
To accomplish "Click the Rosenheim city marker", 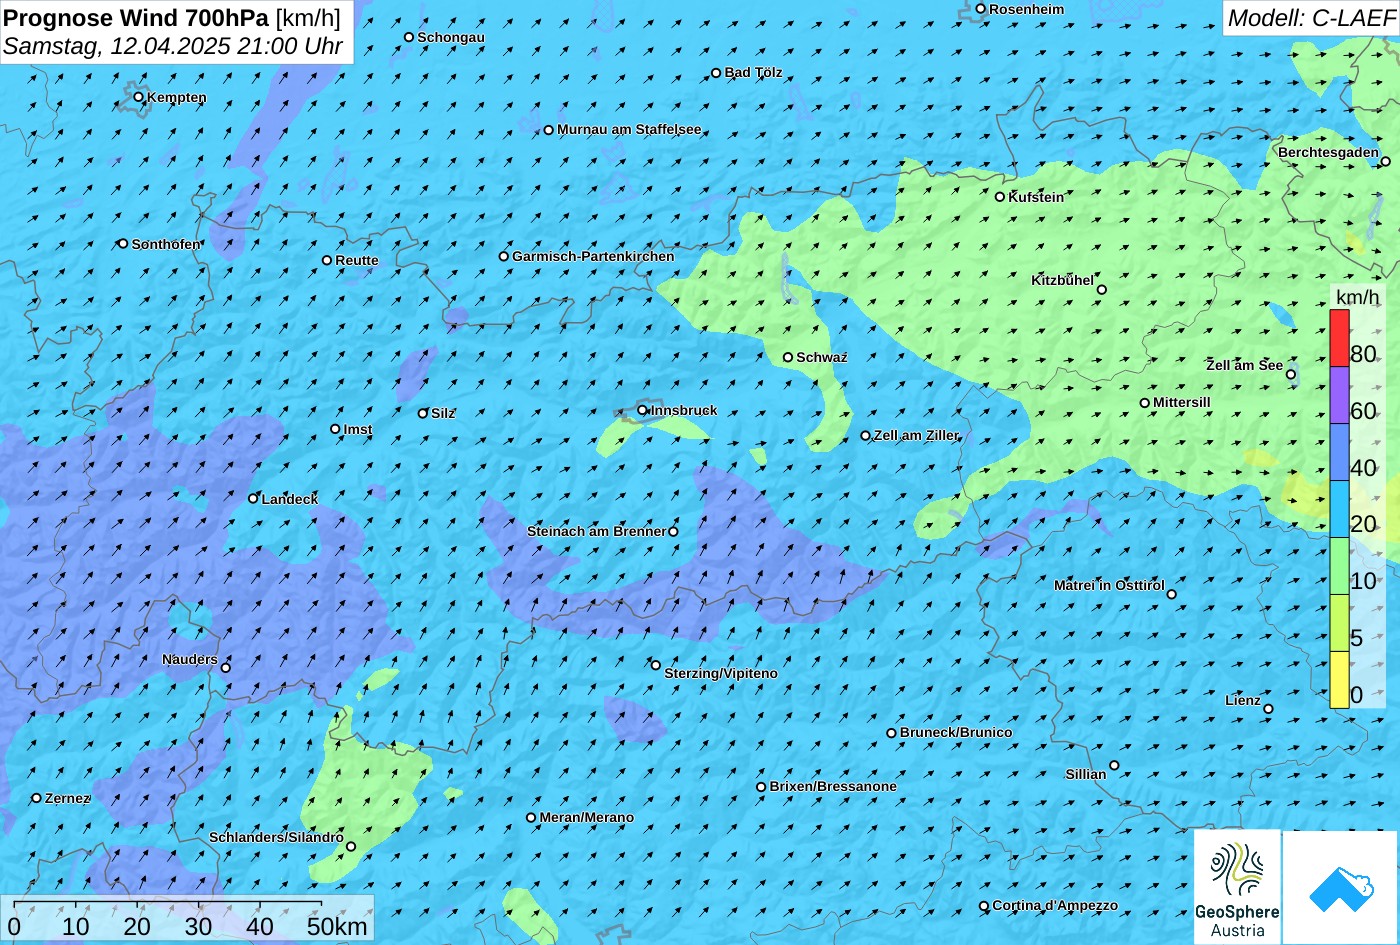I will click(981, 9).
